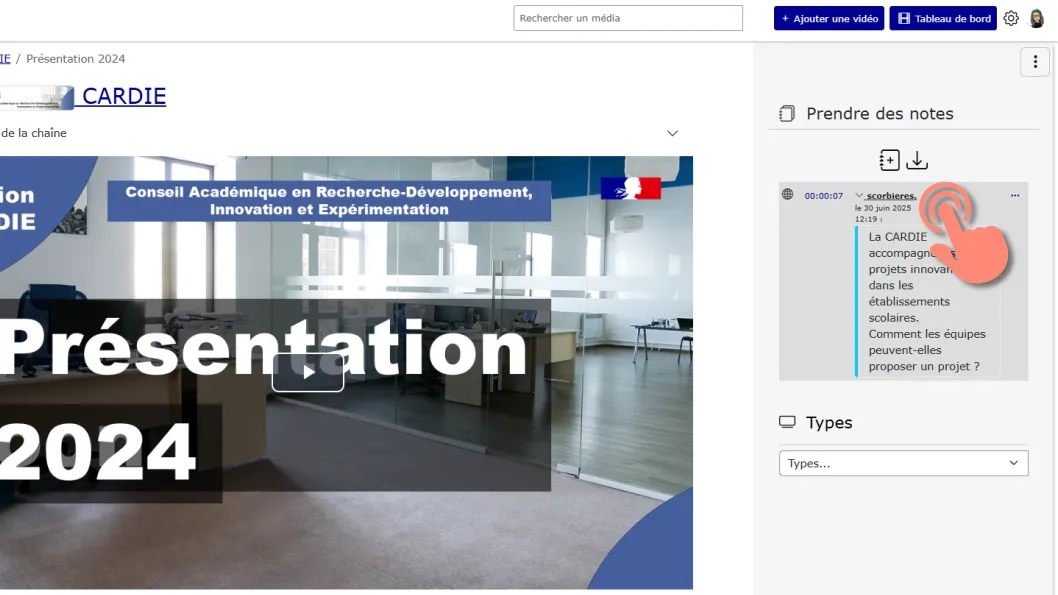Collapse the note by scorbieres chevron
This screenshot has height=595, width=1058.
coord(859,196)
